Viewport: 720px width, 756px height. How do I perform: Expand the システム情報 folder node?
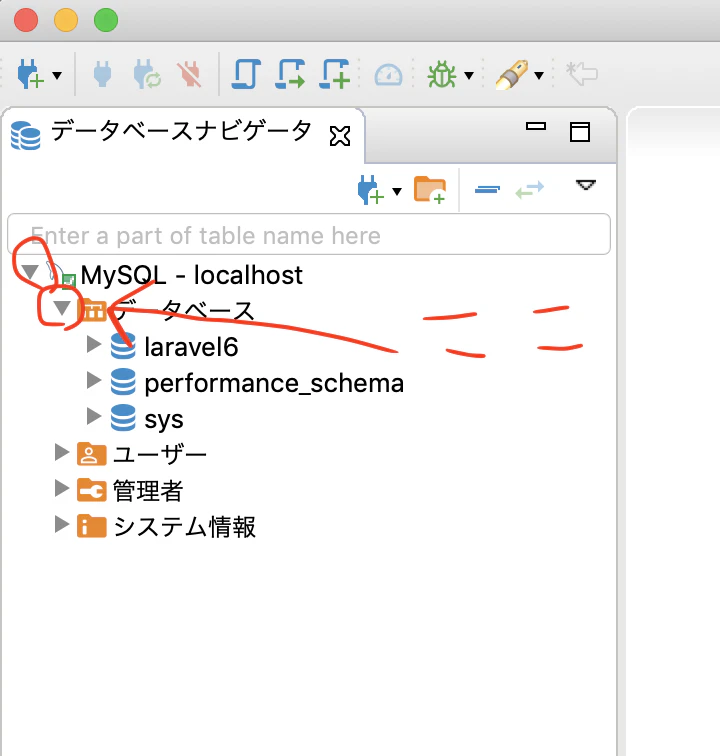click(62, 525)
